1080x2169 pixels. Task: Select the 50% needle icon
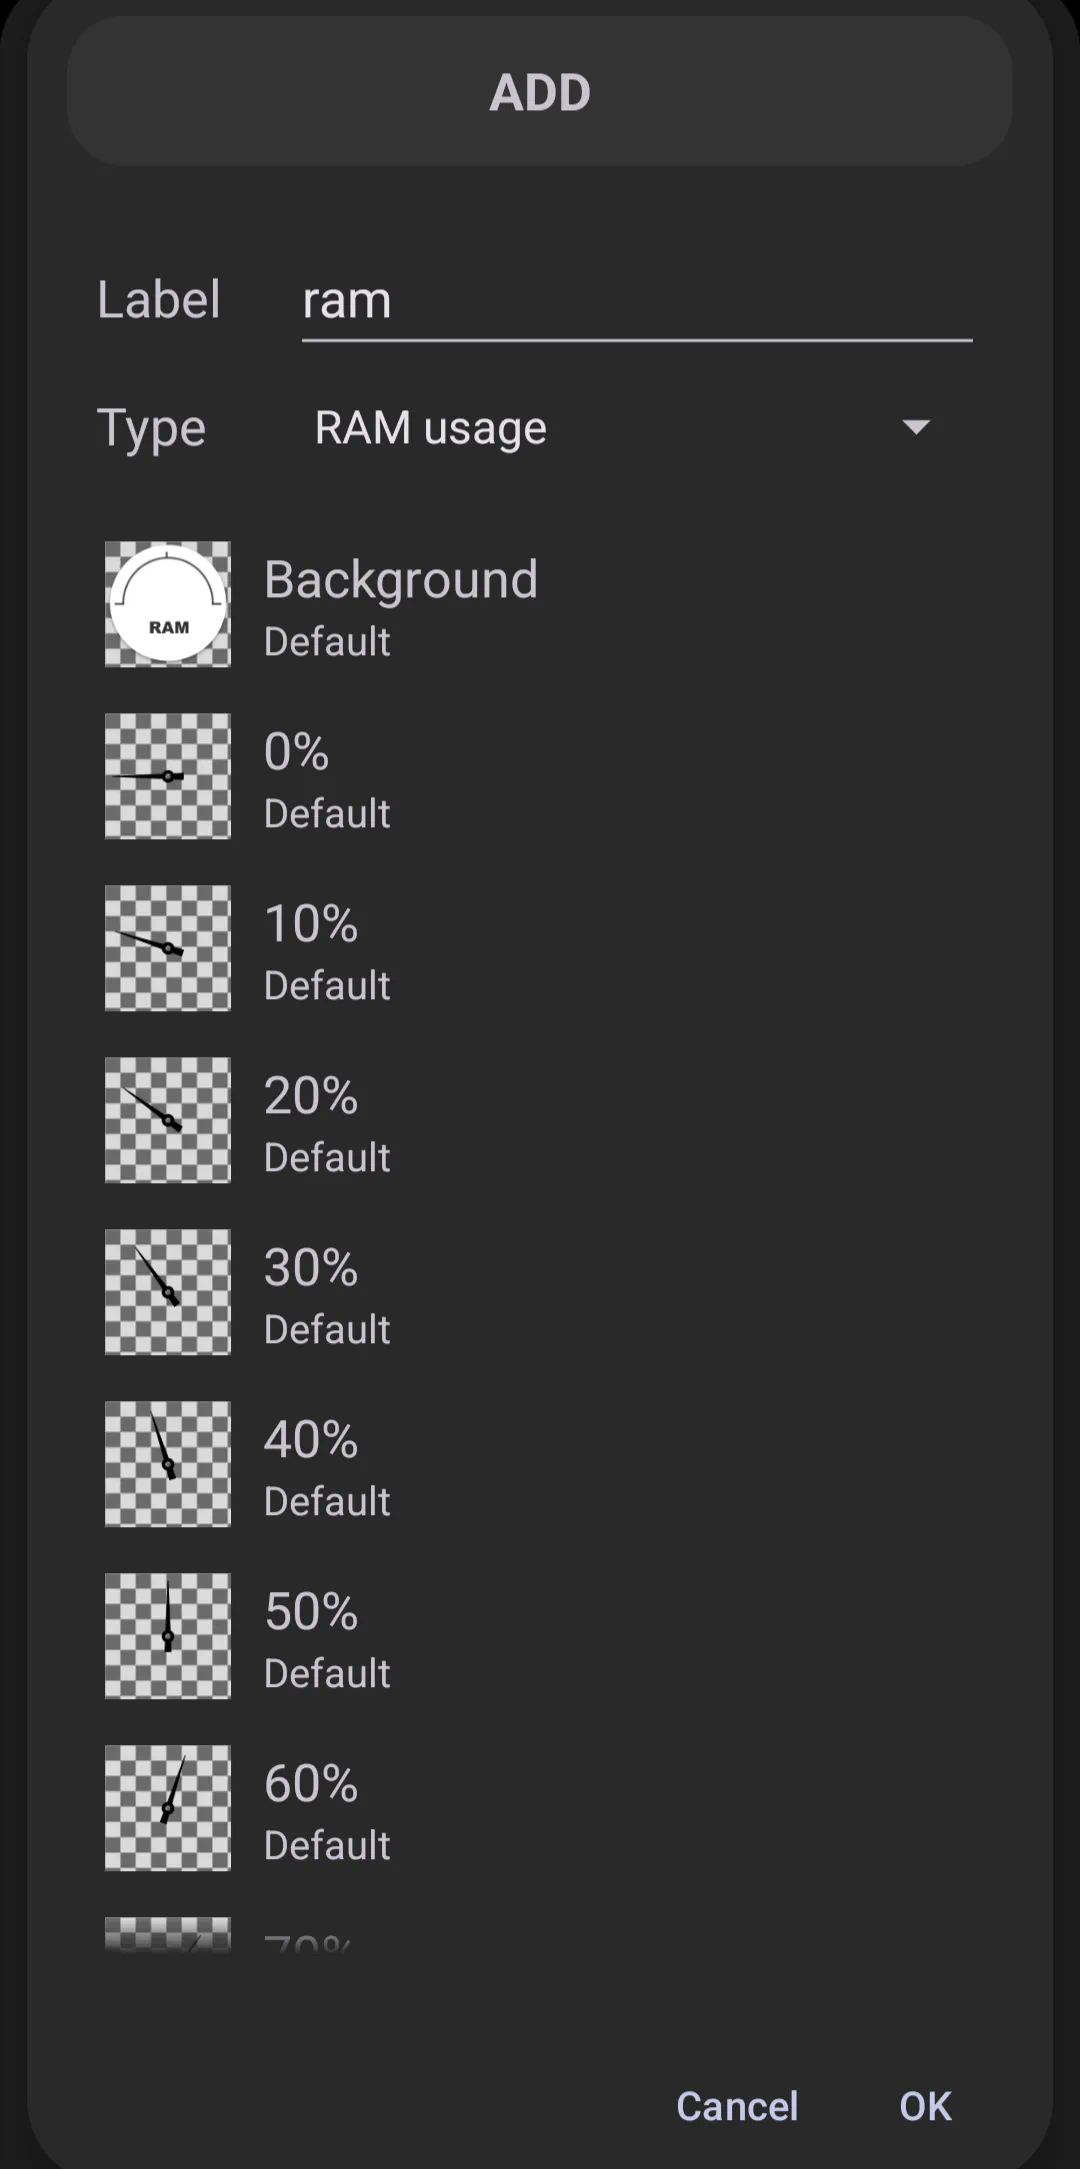click(x=168, y=1636)
